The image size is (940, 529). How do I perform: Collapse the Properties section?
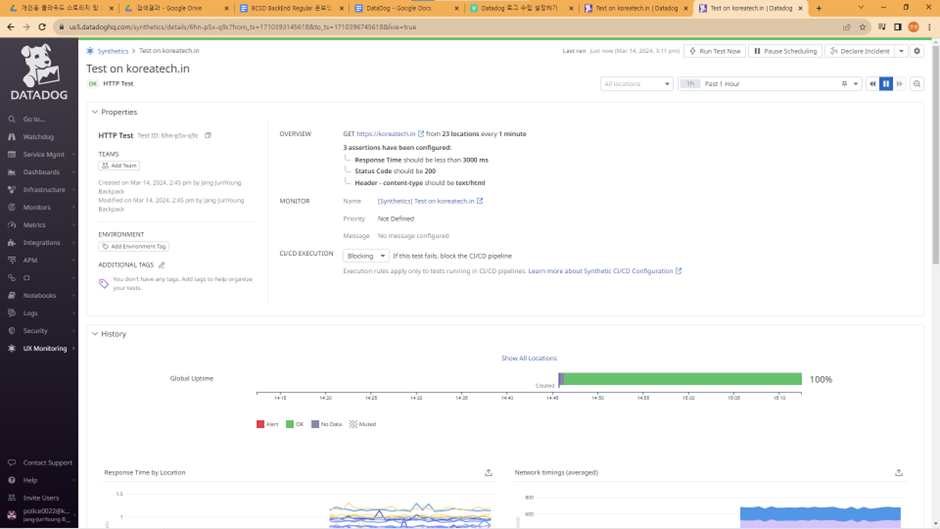coord(95,112)
